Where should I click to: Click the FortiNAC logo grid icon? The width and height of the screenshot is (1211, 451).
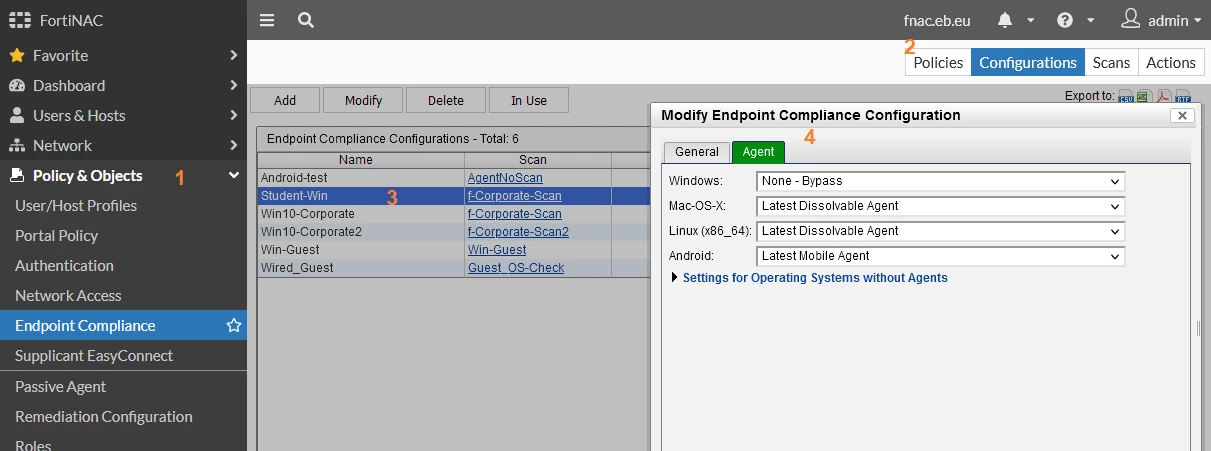pos(19,20)
